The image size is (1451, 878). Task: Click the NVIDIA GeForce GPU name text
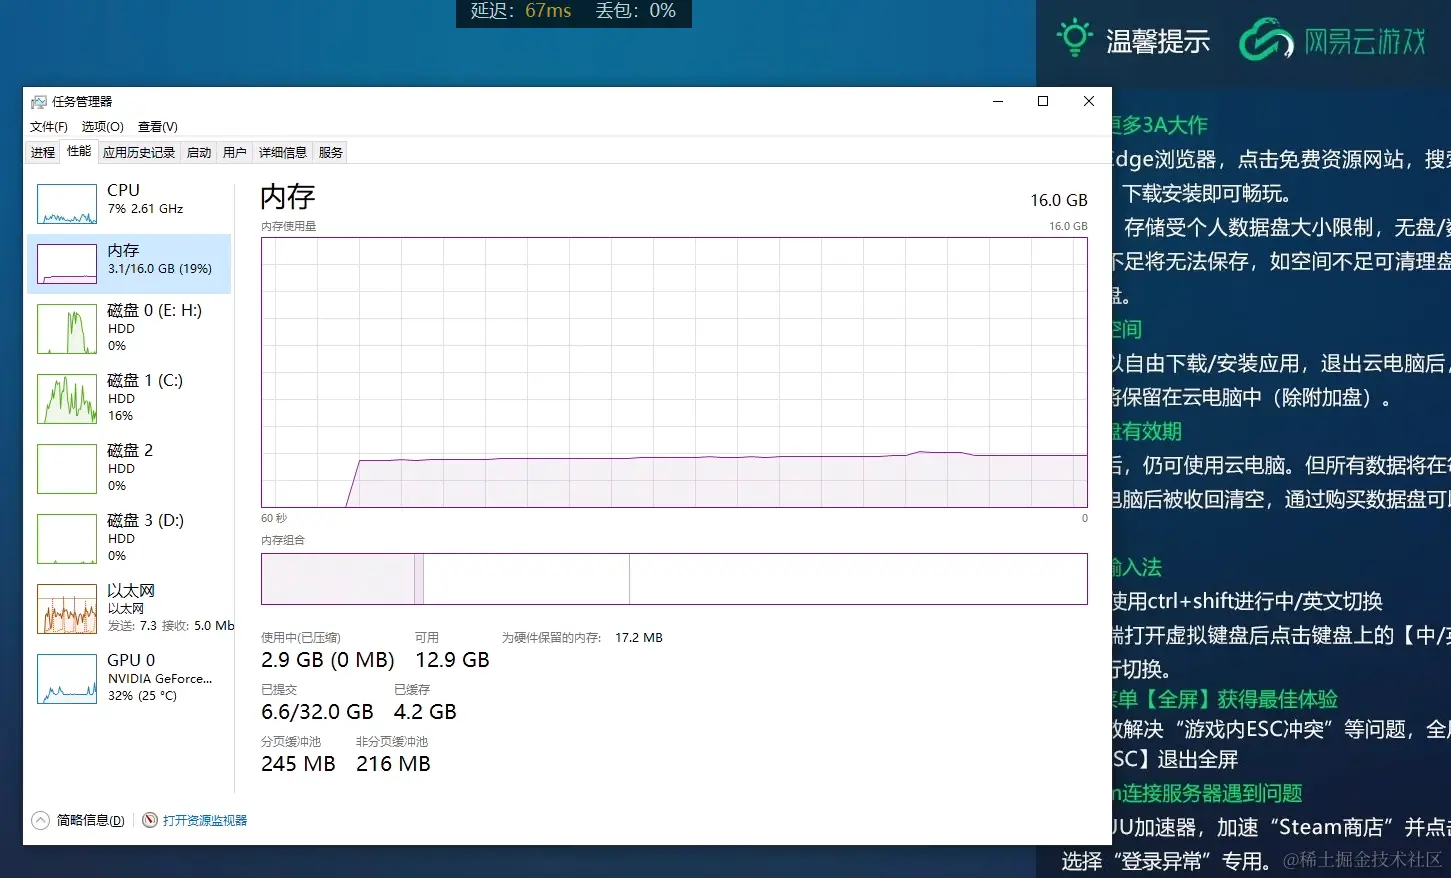160,679
